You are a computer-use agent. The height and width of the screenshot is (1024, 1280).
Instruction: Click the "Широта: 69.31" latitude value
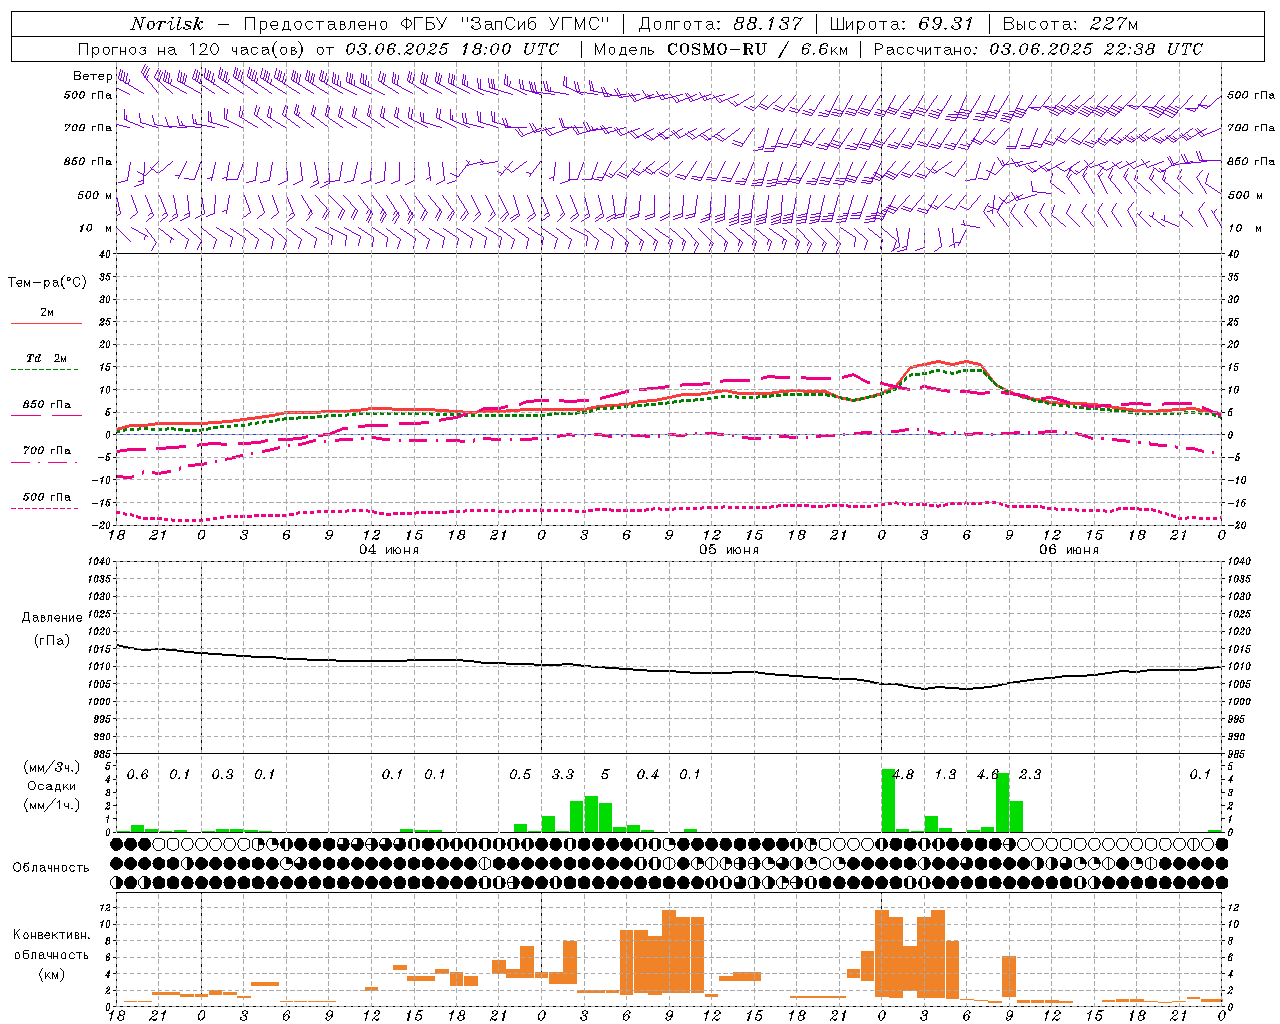click(x=902, y=24)
